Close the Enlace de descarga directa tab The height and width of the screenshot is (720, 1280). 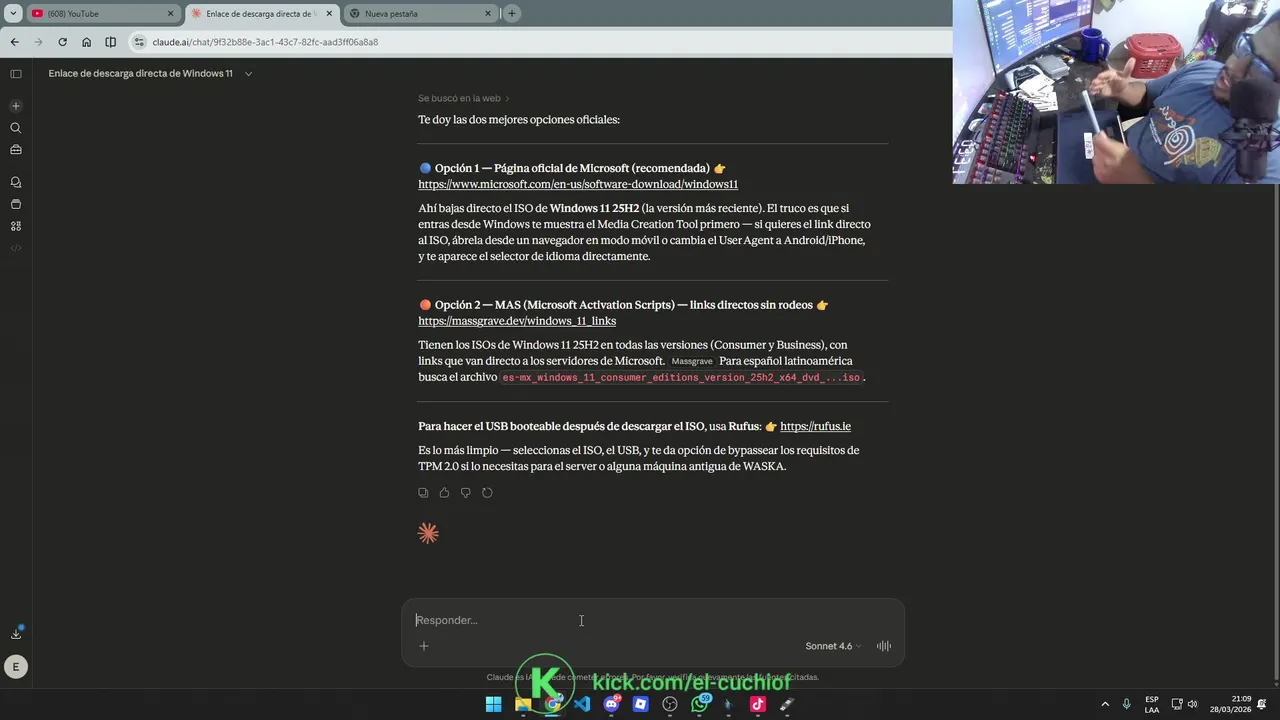click(329, 14)
